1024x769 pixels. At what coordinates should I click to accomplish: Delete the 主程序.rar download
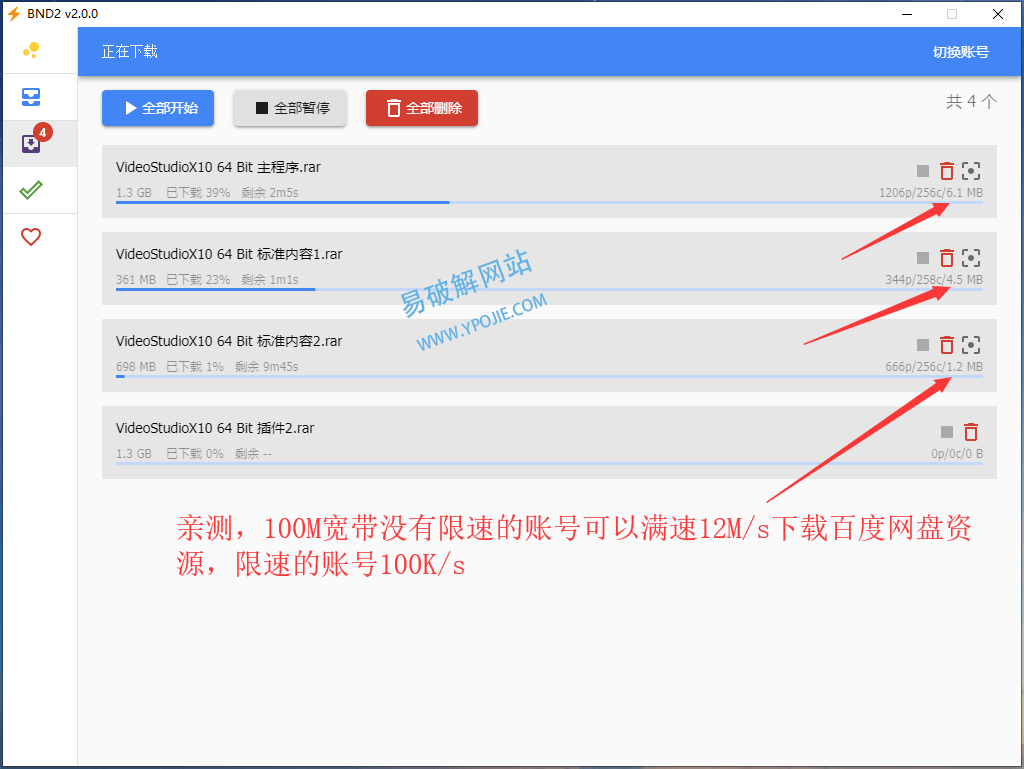tap(947, 172)
